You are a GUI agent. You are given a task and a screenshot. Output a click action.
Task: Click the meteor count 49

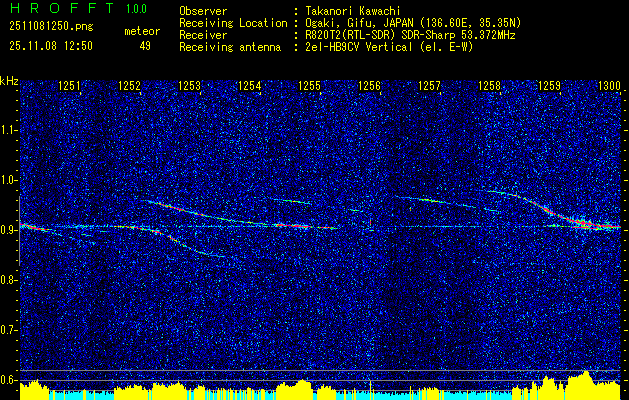click(145, 46)
